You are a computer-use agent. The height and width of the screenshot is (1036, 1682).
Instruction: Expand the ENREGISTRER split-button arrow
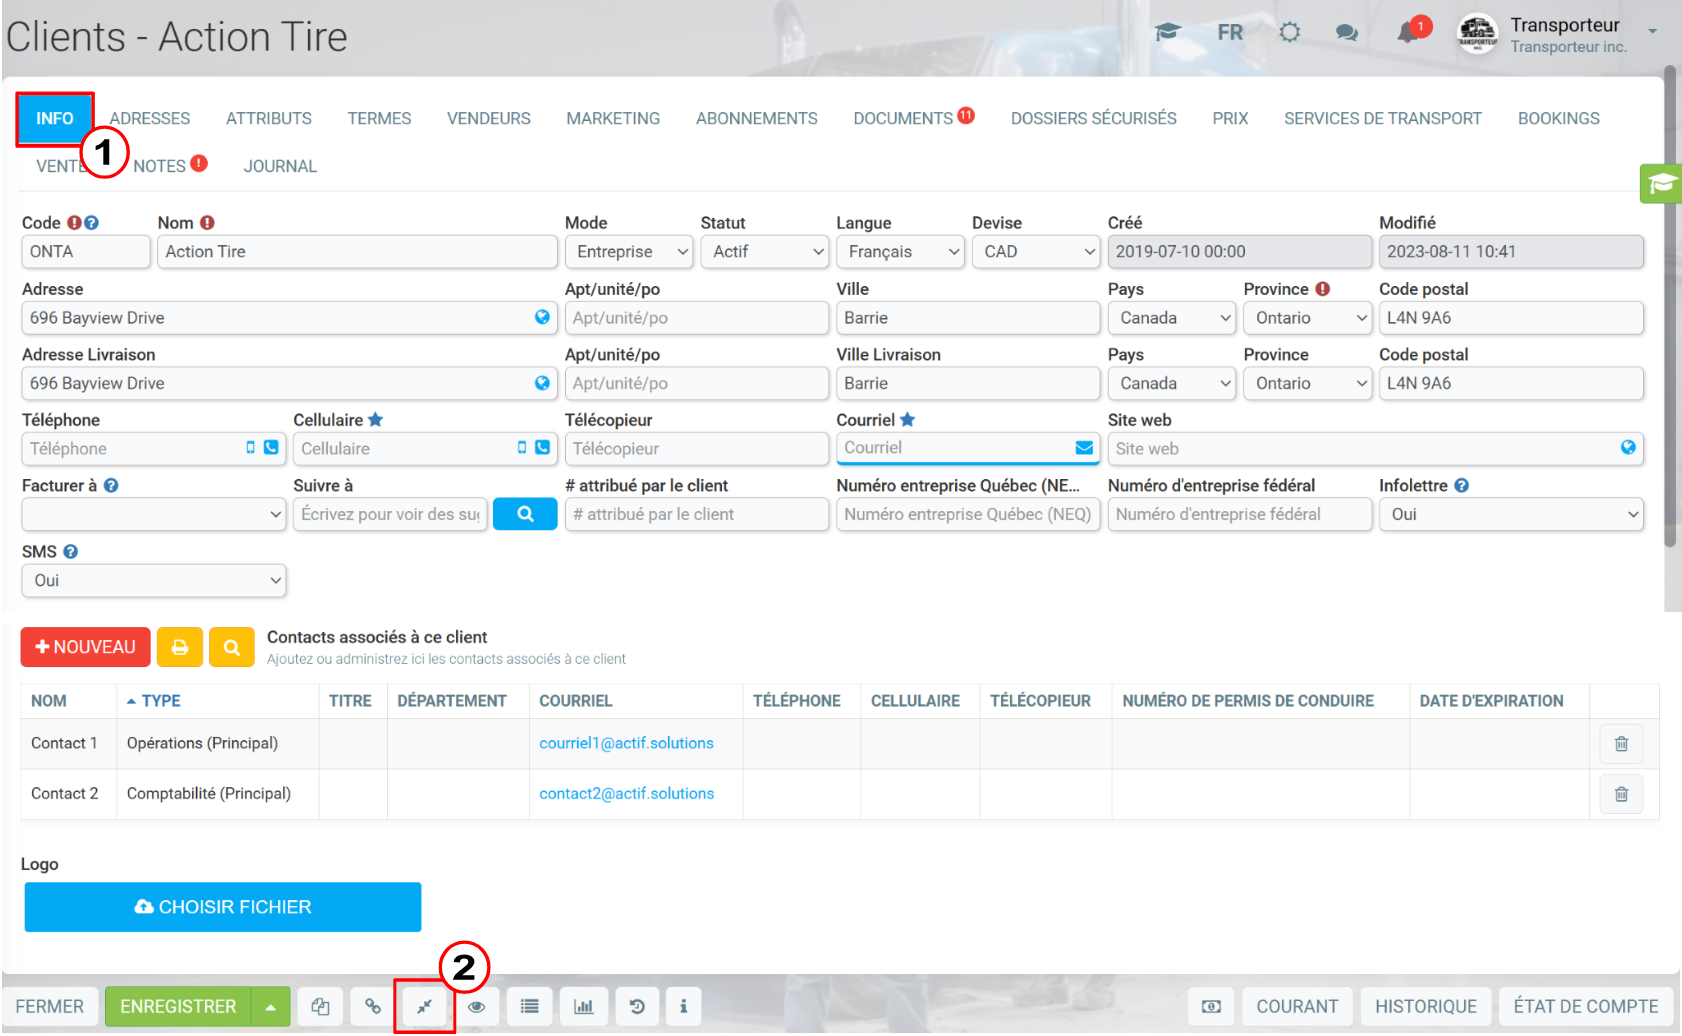(271, 1007)
